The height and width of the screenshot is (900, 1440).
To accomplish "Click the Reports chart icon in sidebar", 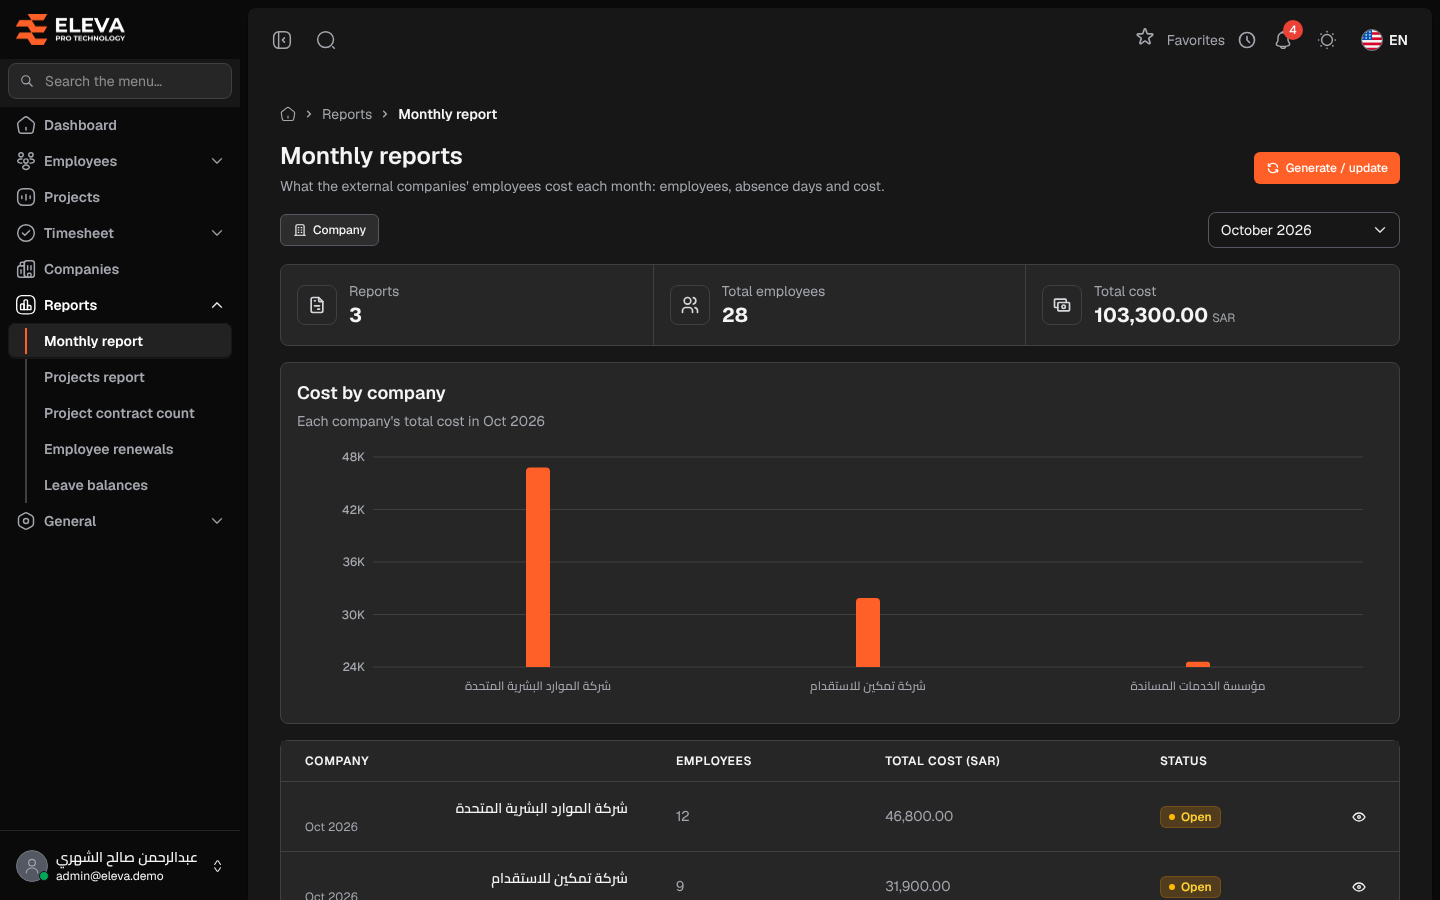I will coord(26,305).
